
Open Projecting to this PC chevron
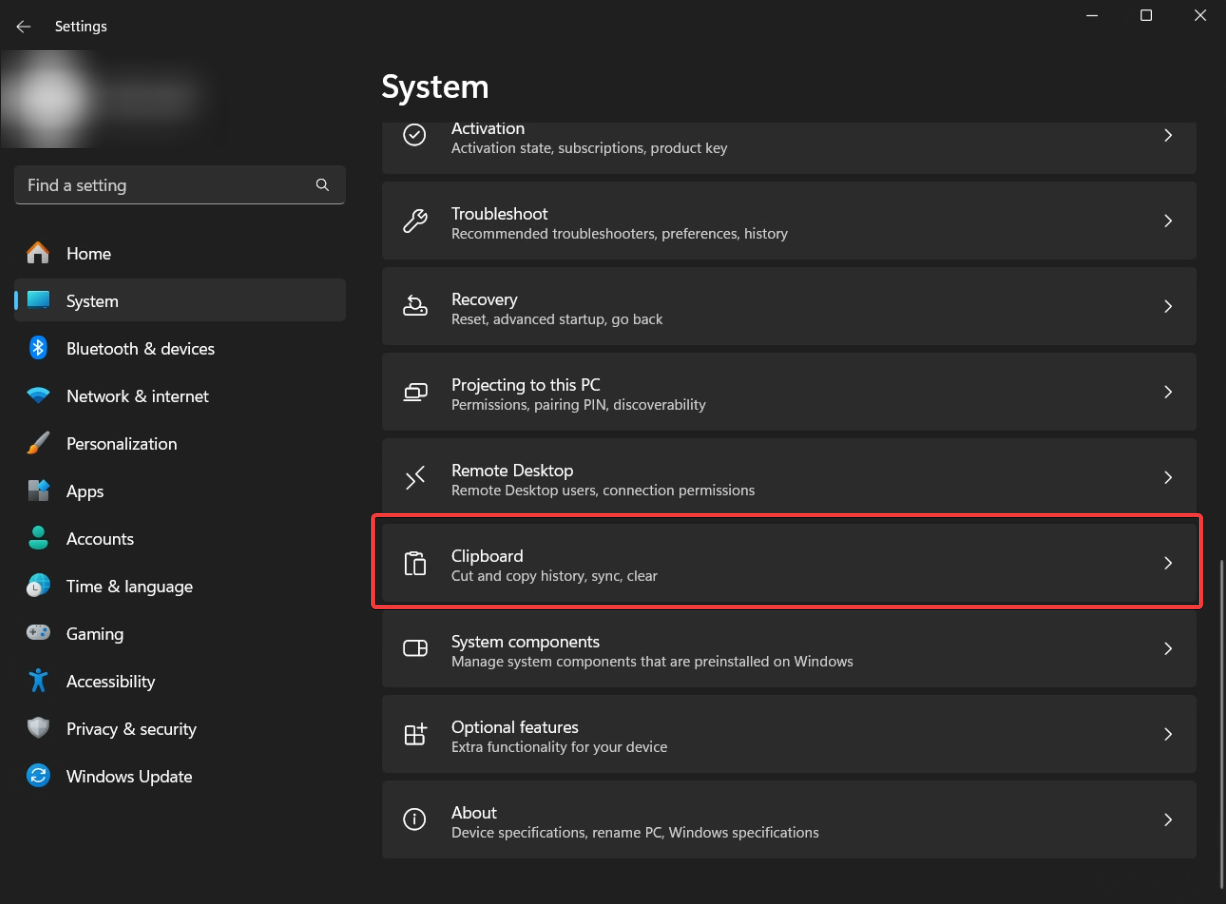[x=1168, y=392]
